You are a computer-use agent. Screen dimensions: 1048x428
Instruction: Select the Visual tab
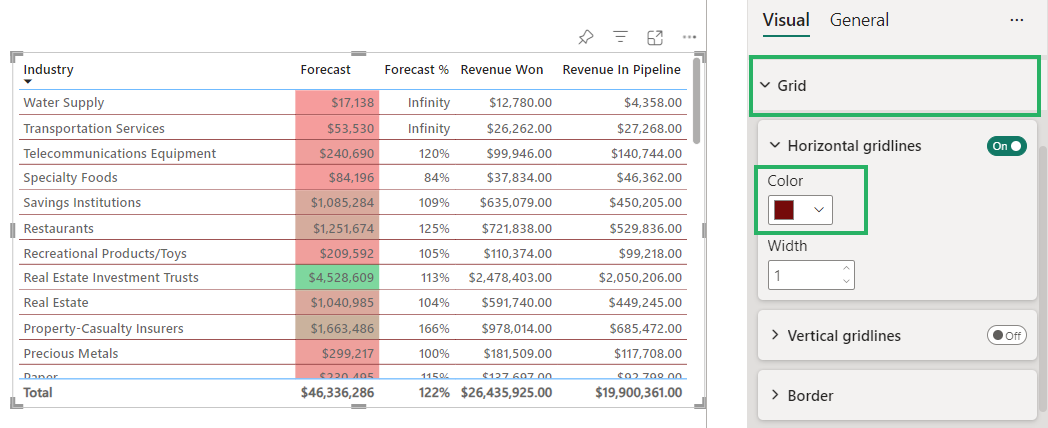tap(786, 20)
